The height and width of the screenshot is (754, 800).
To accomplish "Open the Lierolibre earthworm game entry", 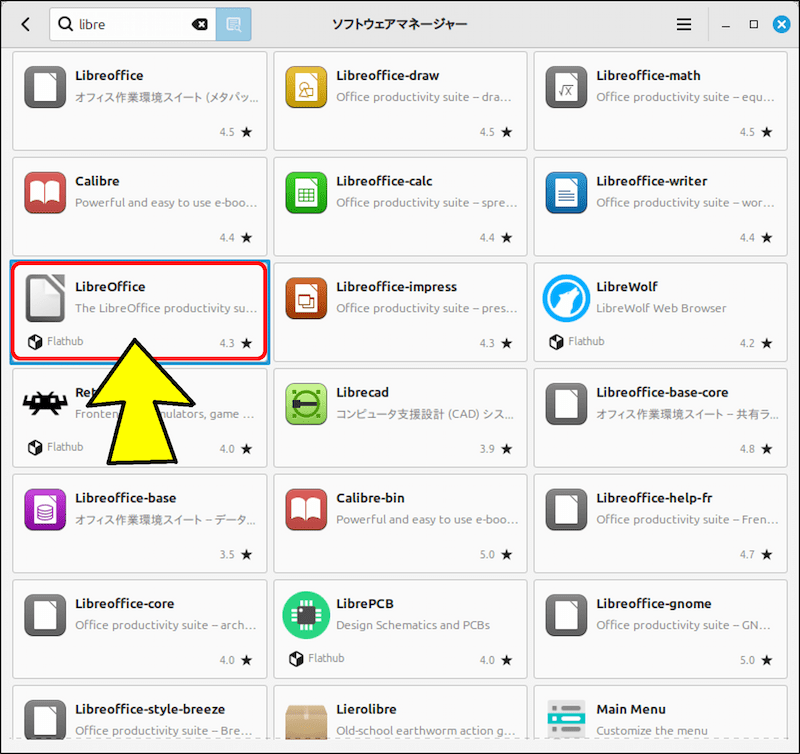I will click(400, 716).
